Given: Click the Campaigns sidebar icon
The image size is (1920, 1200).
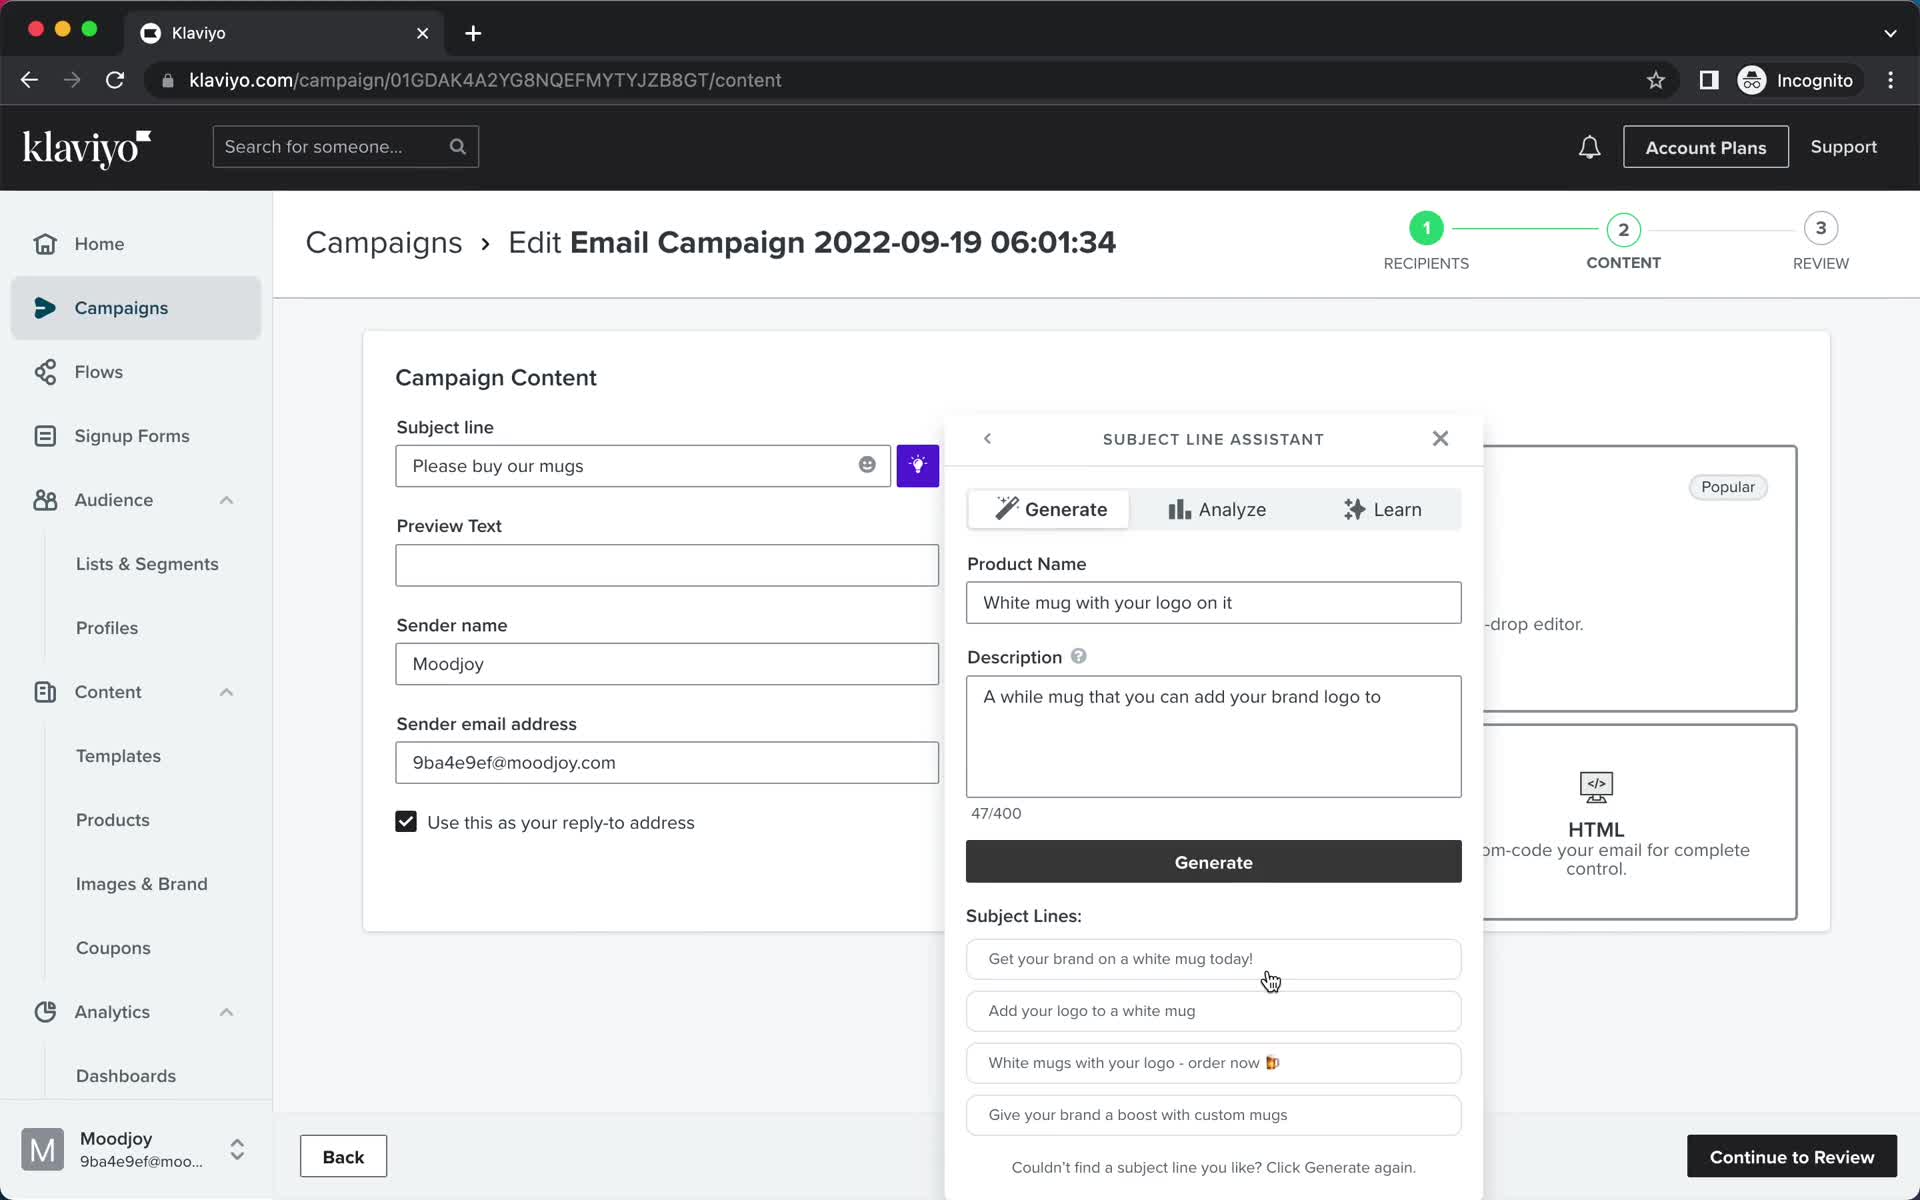Looking at the screenshot, I should tap(44, 307).
